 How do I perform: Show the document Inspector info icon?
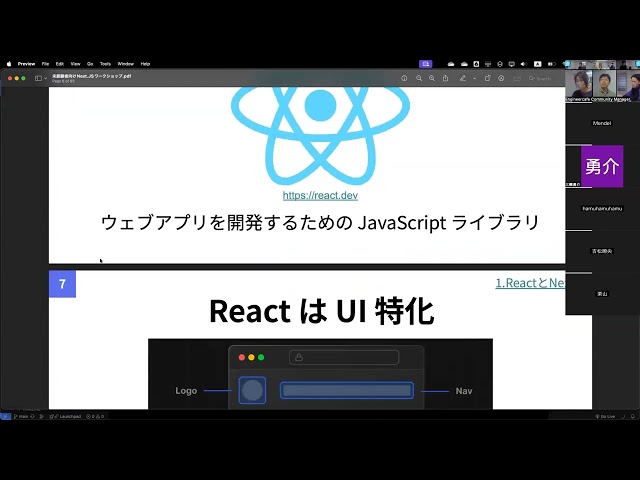tap(404, 78)
